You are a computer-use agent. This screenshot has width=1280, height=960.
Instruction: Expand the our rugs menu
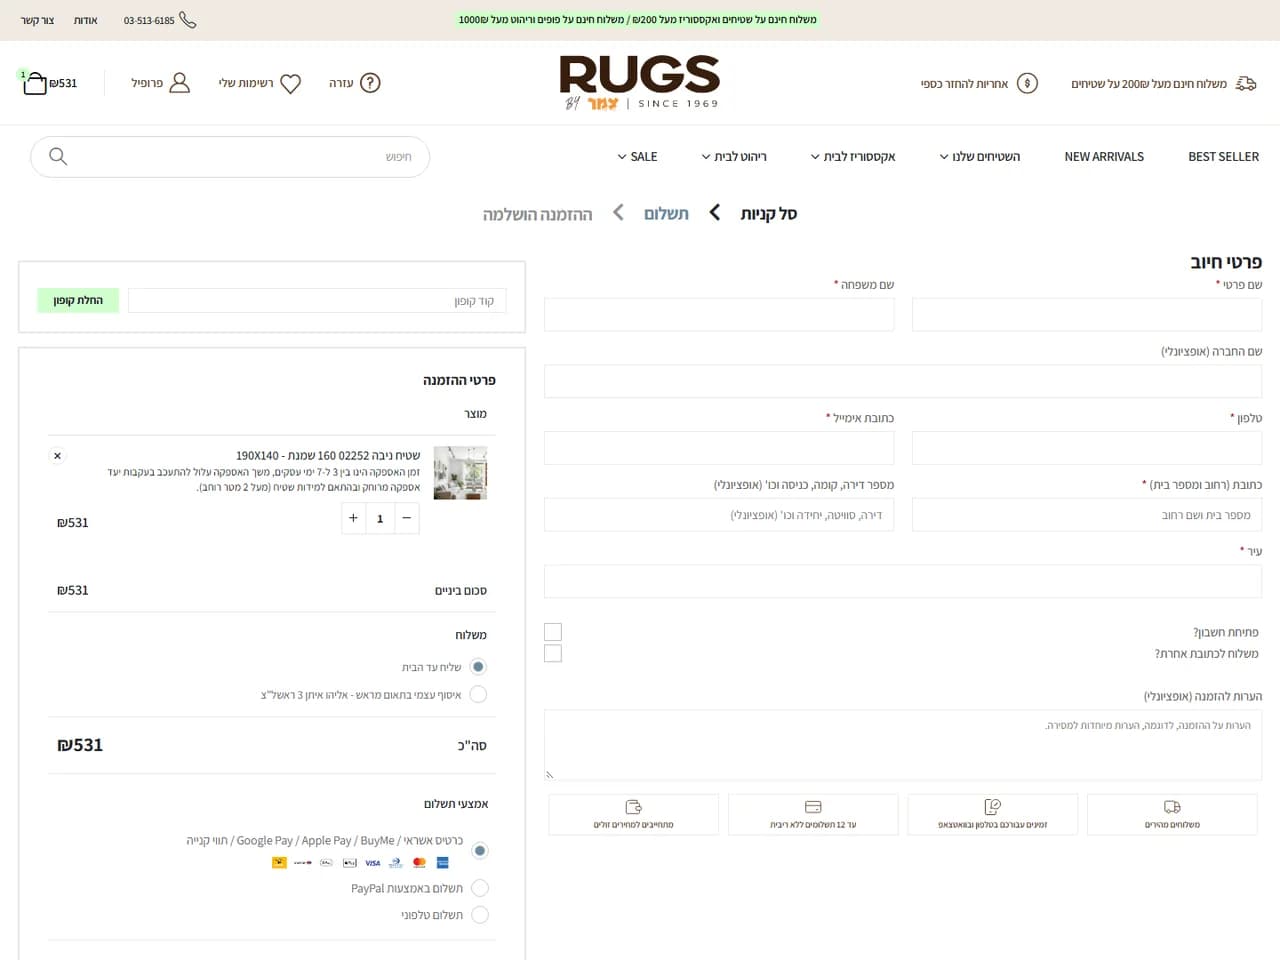pos(980,157)
